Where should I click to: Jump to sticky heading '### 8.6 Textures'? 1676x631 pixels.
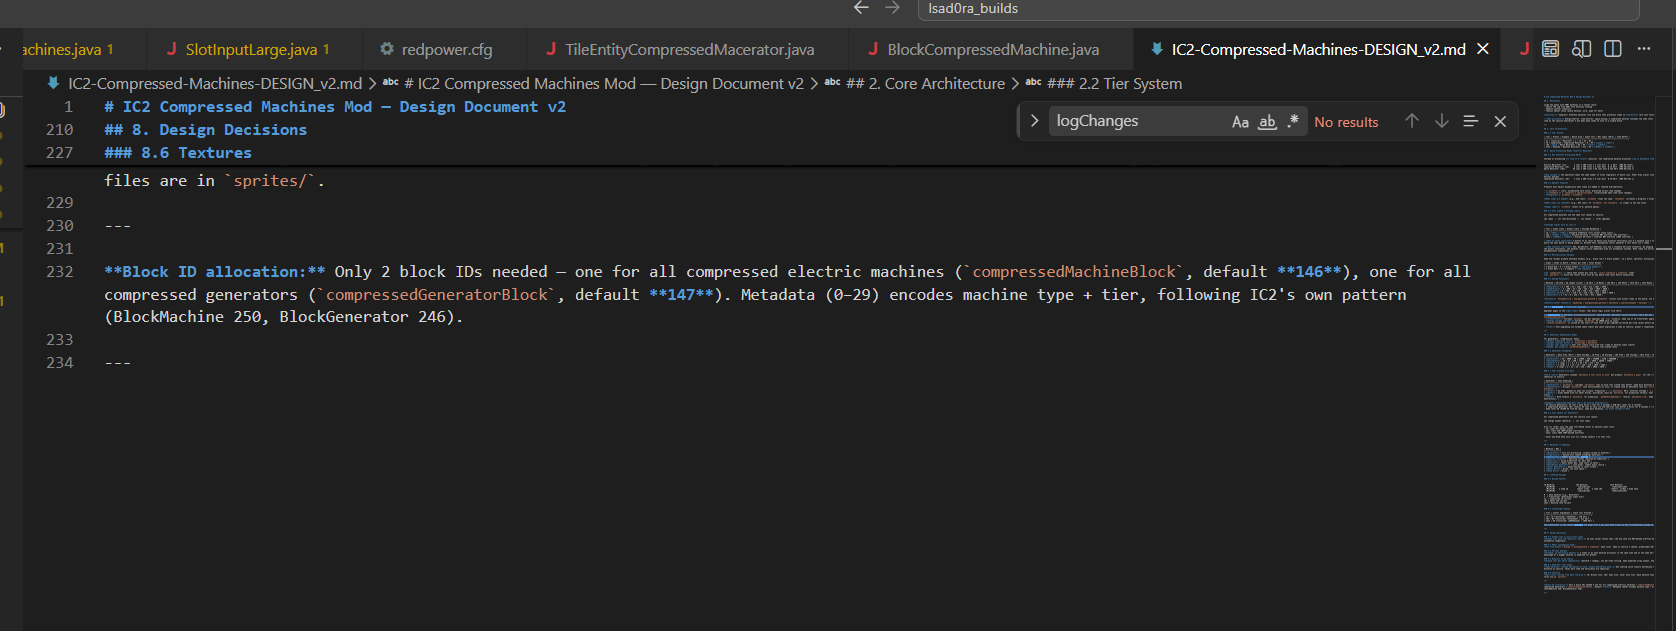point(178,153)
